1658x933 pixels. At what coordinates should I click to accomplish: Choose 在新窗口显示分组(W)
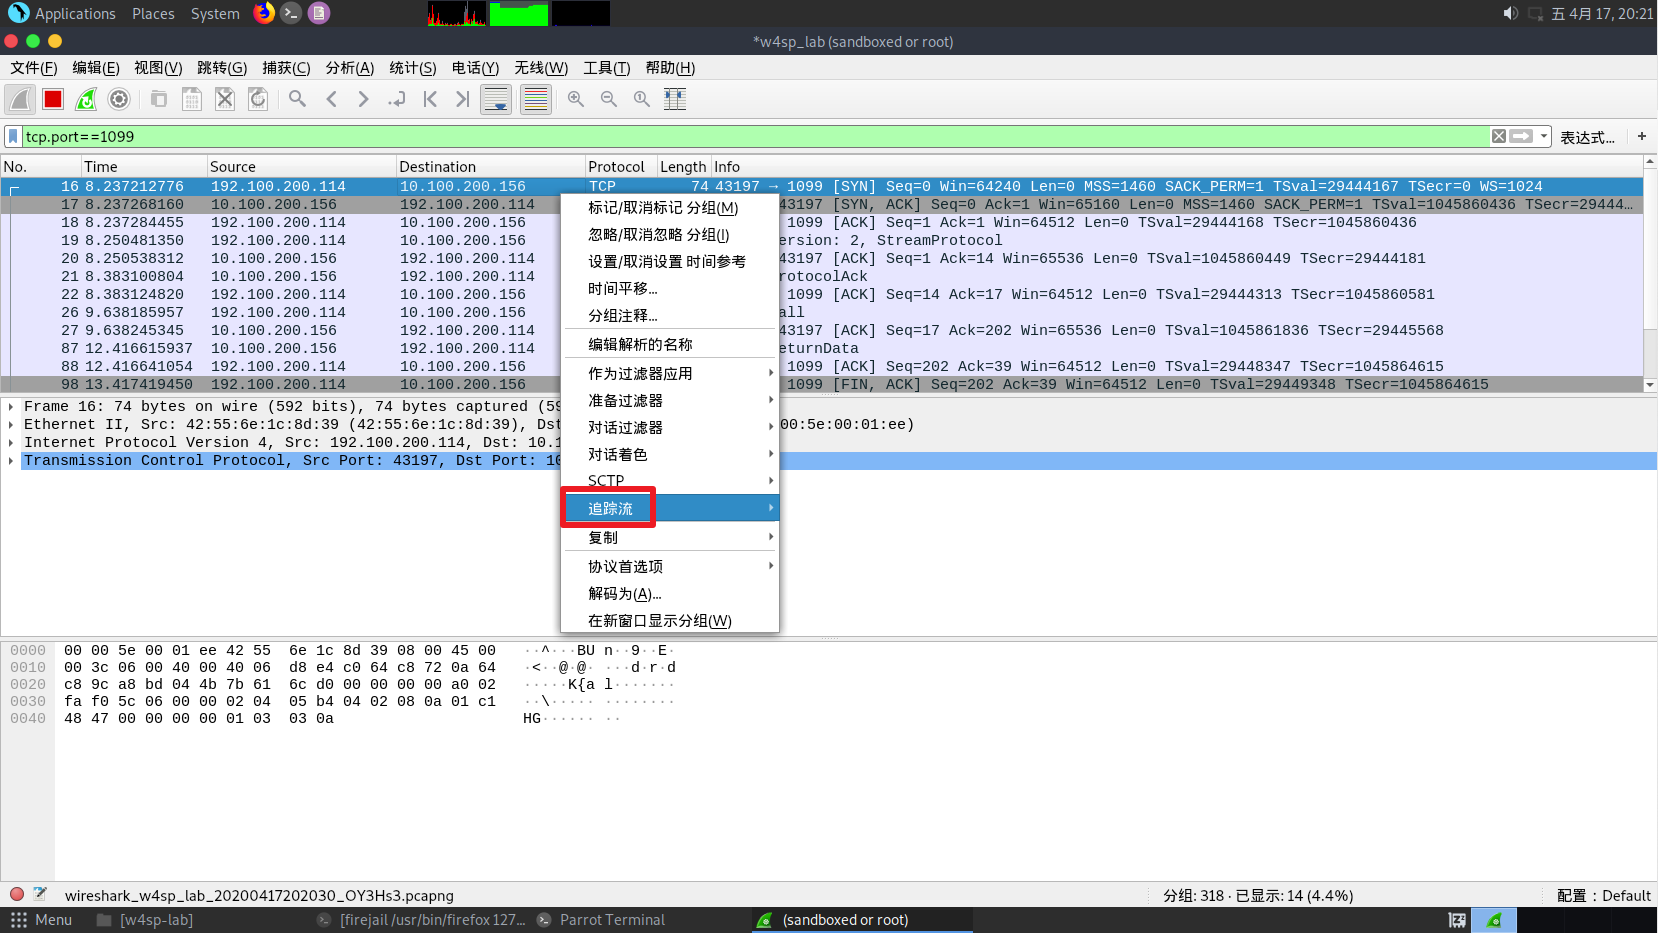[x=669, y=621]
